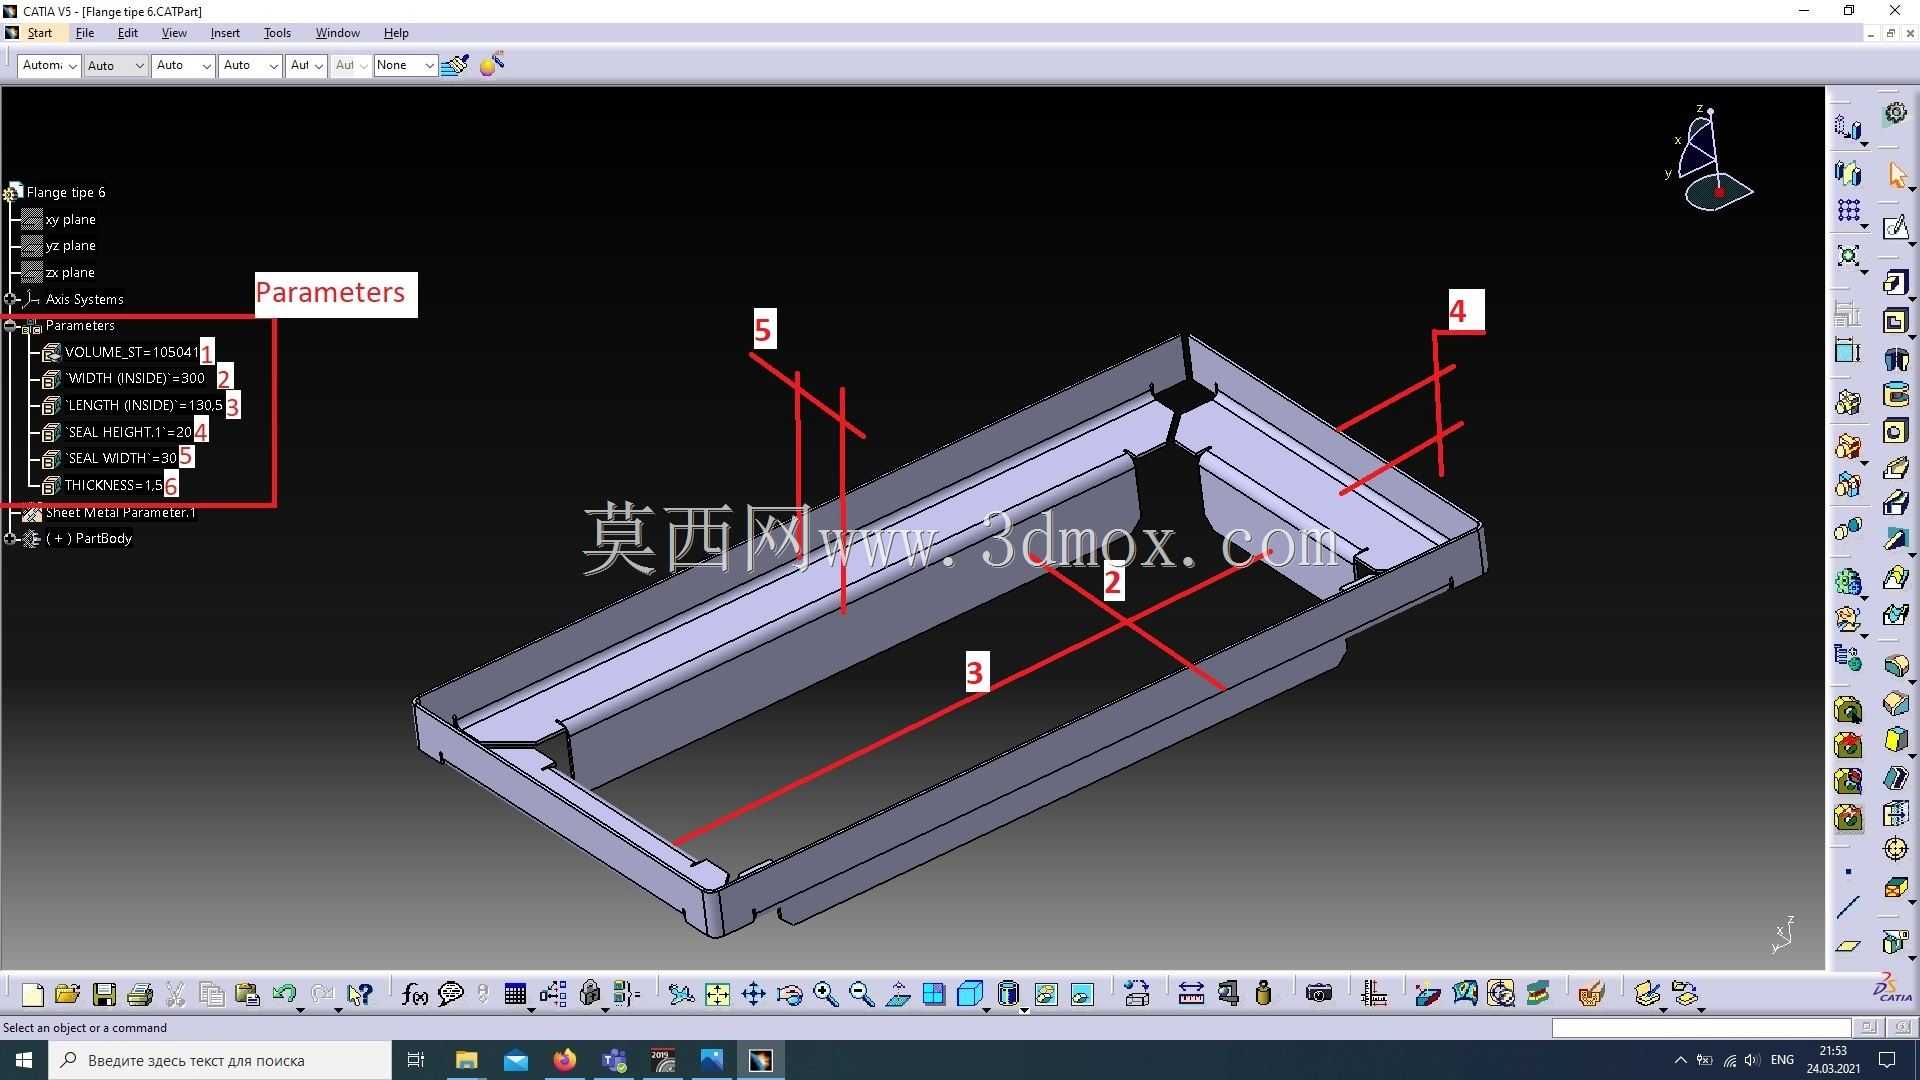Viewport: 1920px width, 1080px height.
Task: Open the third graphic property Auto dropdown
Action: (184, 65)
